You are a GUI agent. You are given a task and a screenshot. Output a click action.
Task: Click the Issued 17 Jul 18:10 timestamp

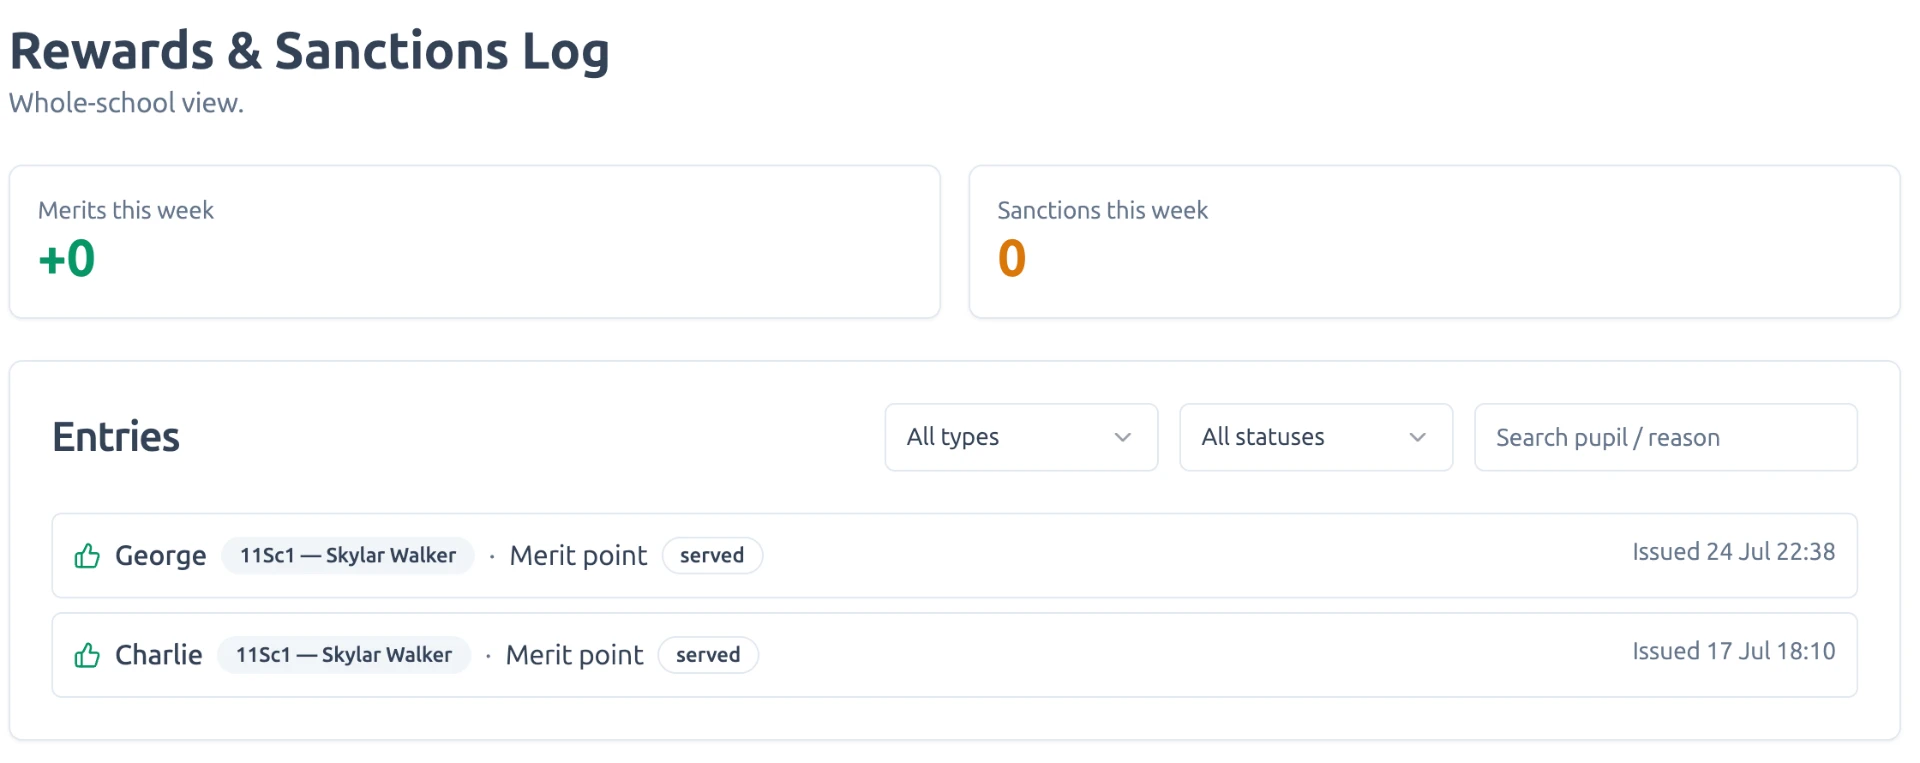[x=1734, y=651]
